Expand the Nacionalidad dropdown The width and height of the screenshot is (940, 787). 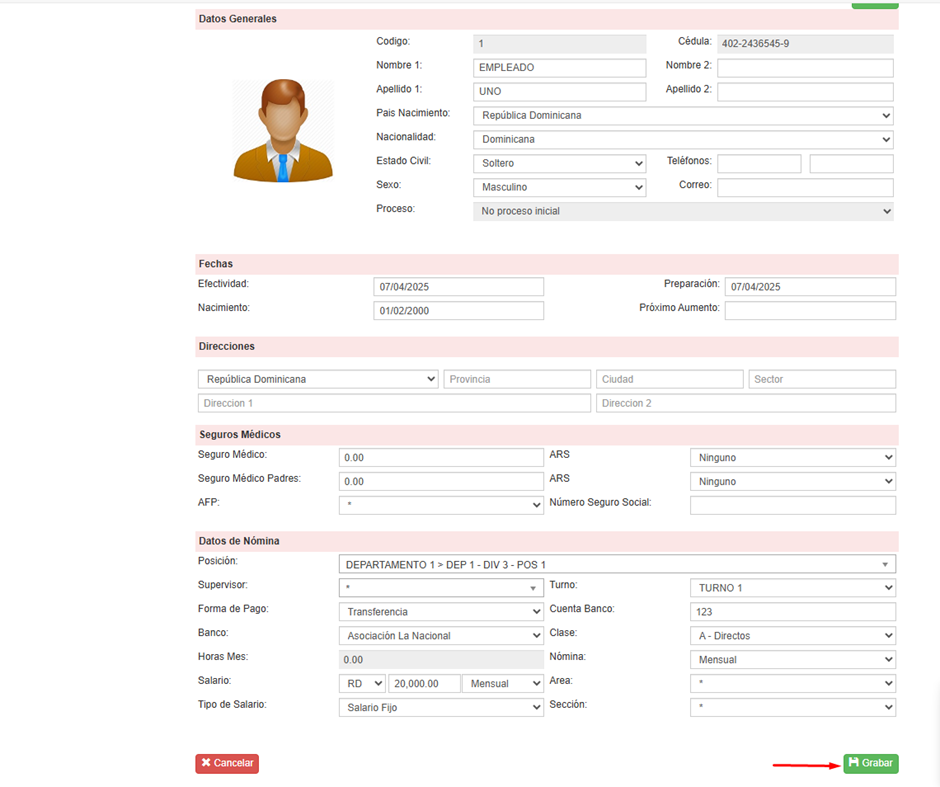pos(683,140)
